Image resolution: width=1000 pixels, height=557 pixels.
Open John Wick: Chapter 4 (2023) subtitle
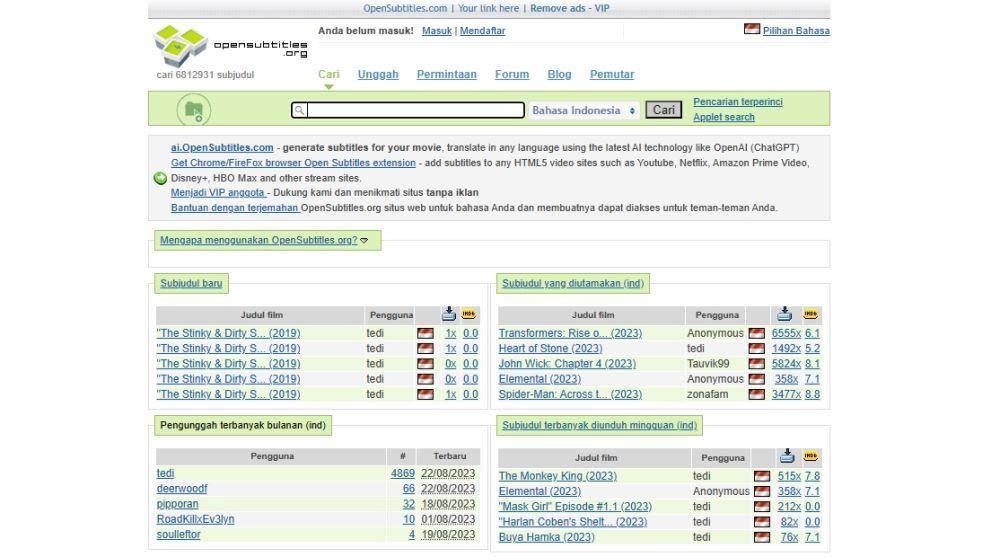coord(567,364)
